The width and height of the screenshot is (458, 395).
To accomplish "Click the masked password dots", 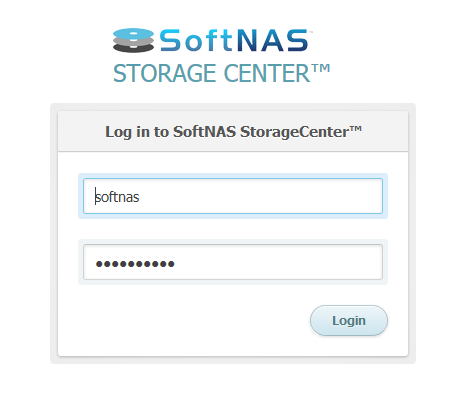I will pyautogui.click(x=135, y=264).
